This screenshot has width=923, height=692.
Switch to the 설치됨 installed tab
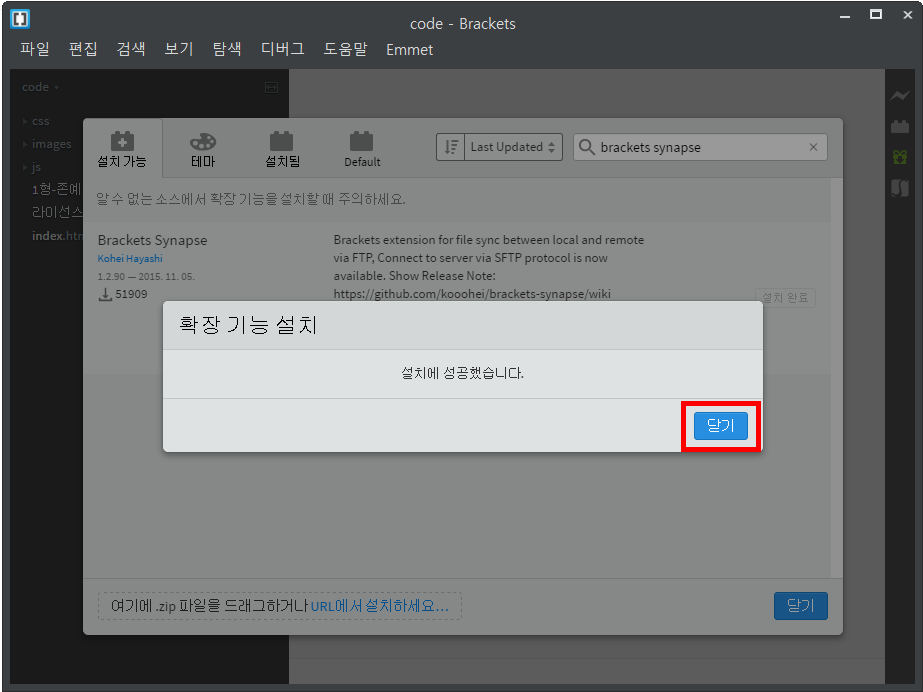[282, 149]
